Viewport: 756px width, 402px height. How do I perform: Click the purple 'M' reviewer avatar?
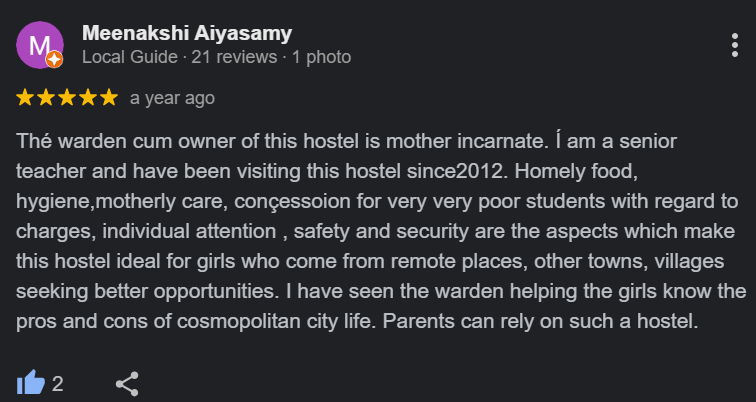pyautogui.click(x=40, y=45)
